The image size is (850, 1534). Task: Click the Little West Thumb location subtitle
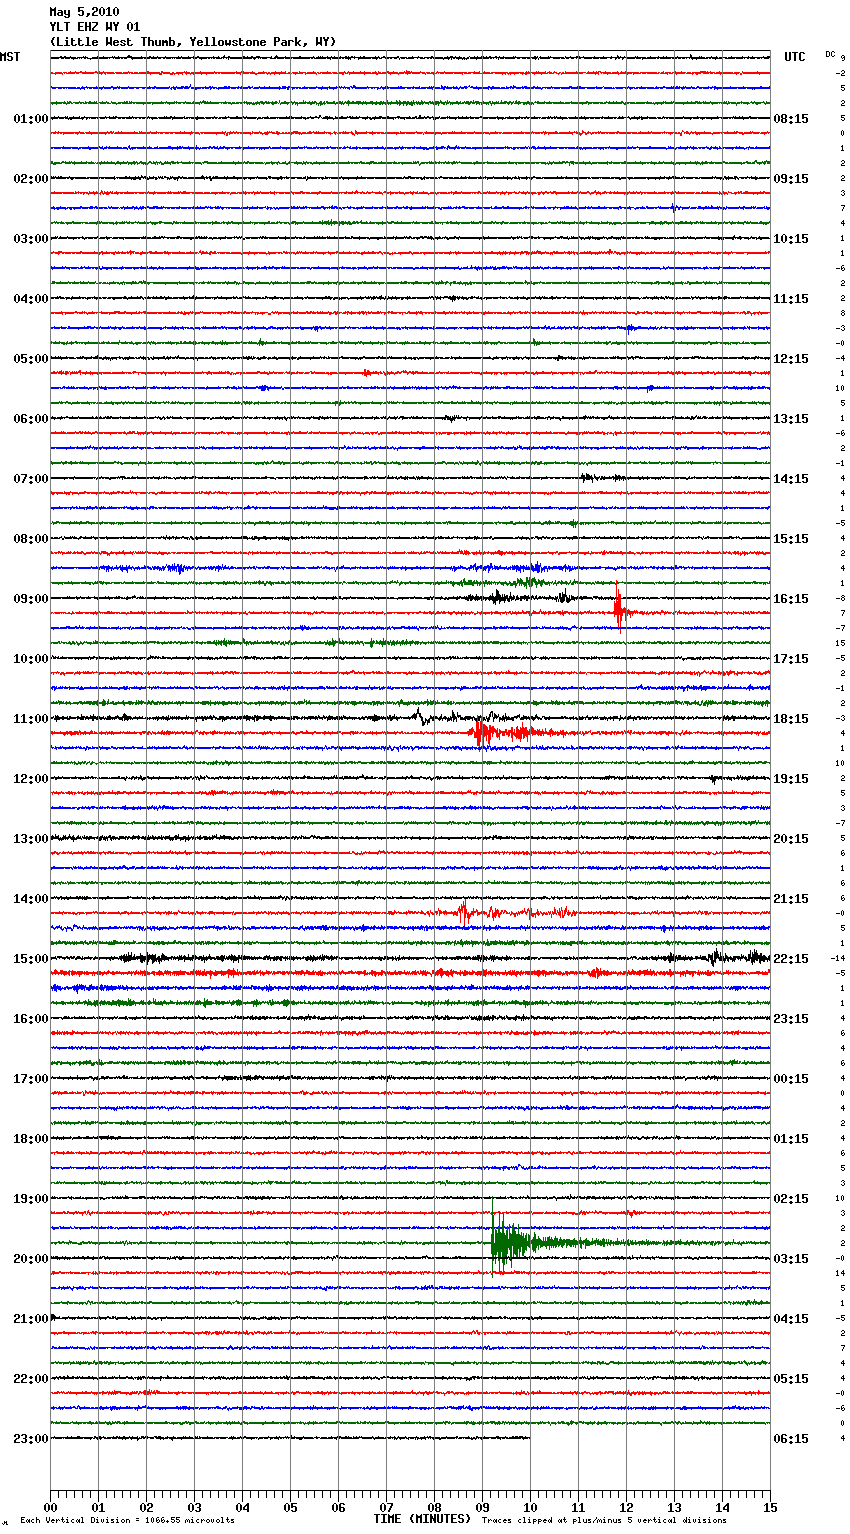(193, 42)
